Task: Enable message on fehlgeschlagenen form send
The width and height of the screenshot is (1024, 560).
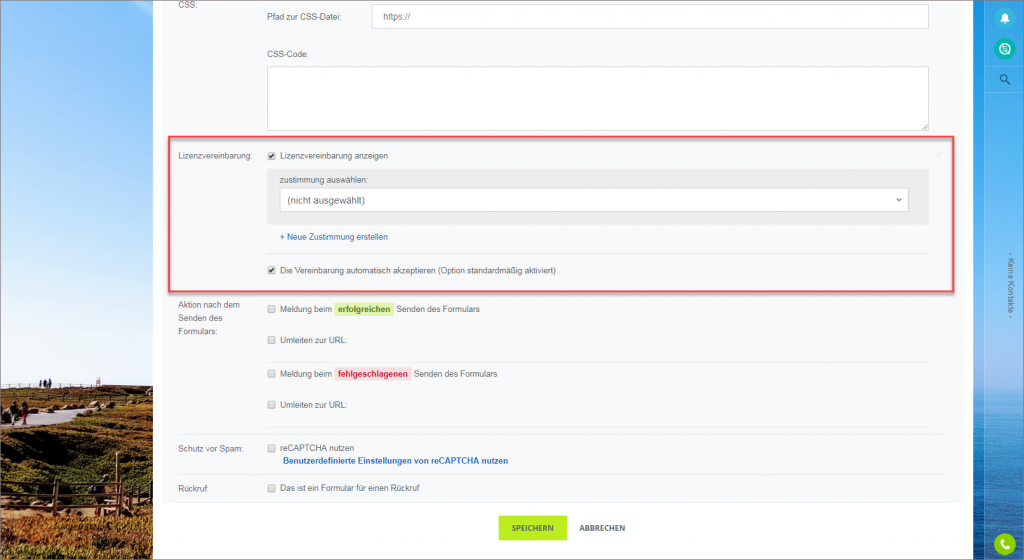Action: (x=272, y=374)
